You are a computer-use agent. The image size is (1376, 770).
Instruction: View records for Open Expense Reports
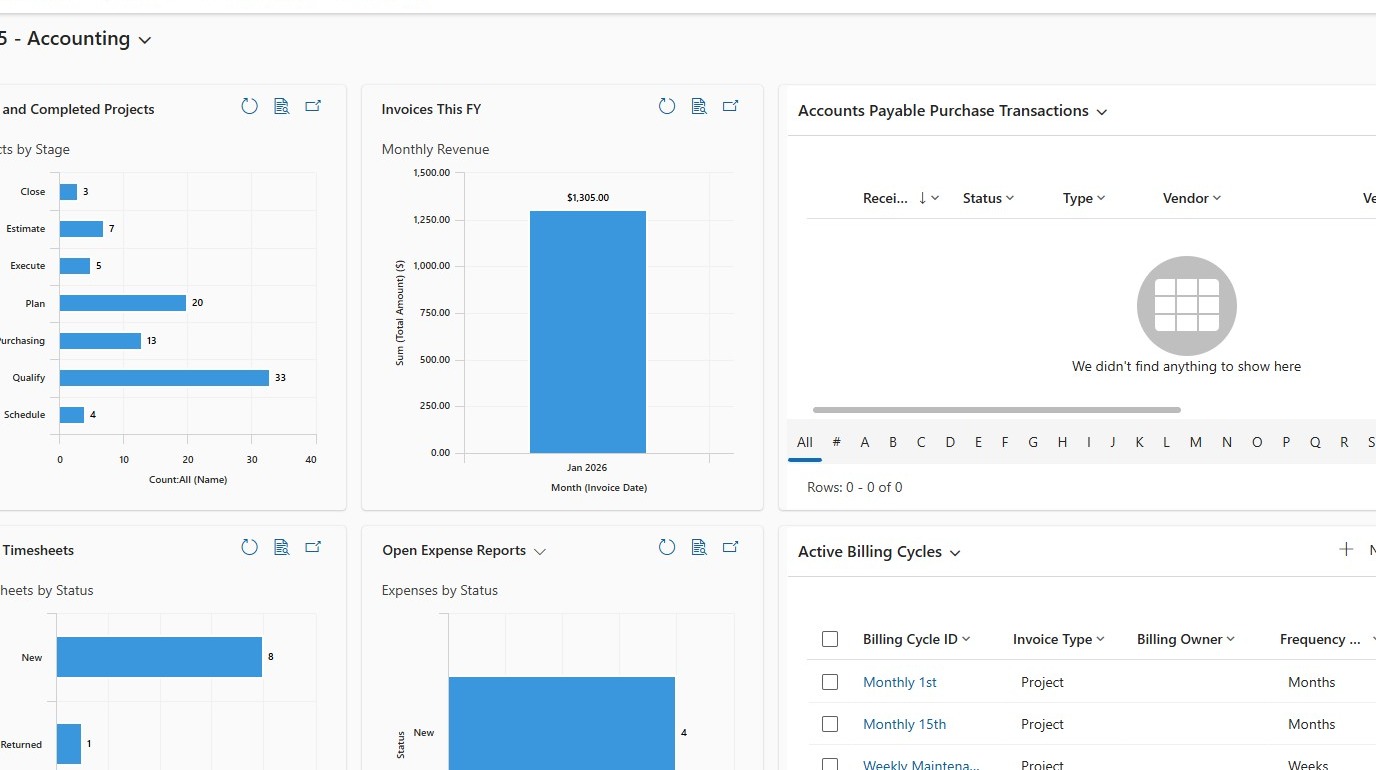(x=699, y=547)
